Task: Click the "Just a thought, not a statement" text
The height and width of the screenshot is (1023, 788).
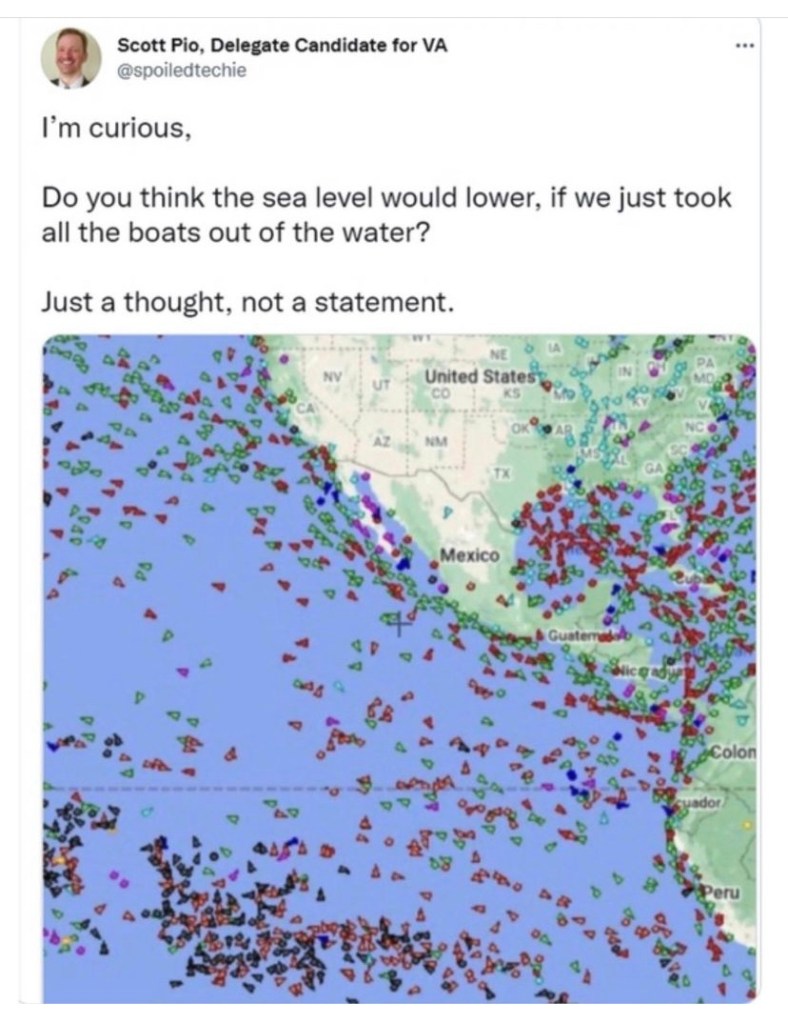Action: point(248,299)
